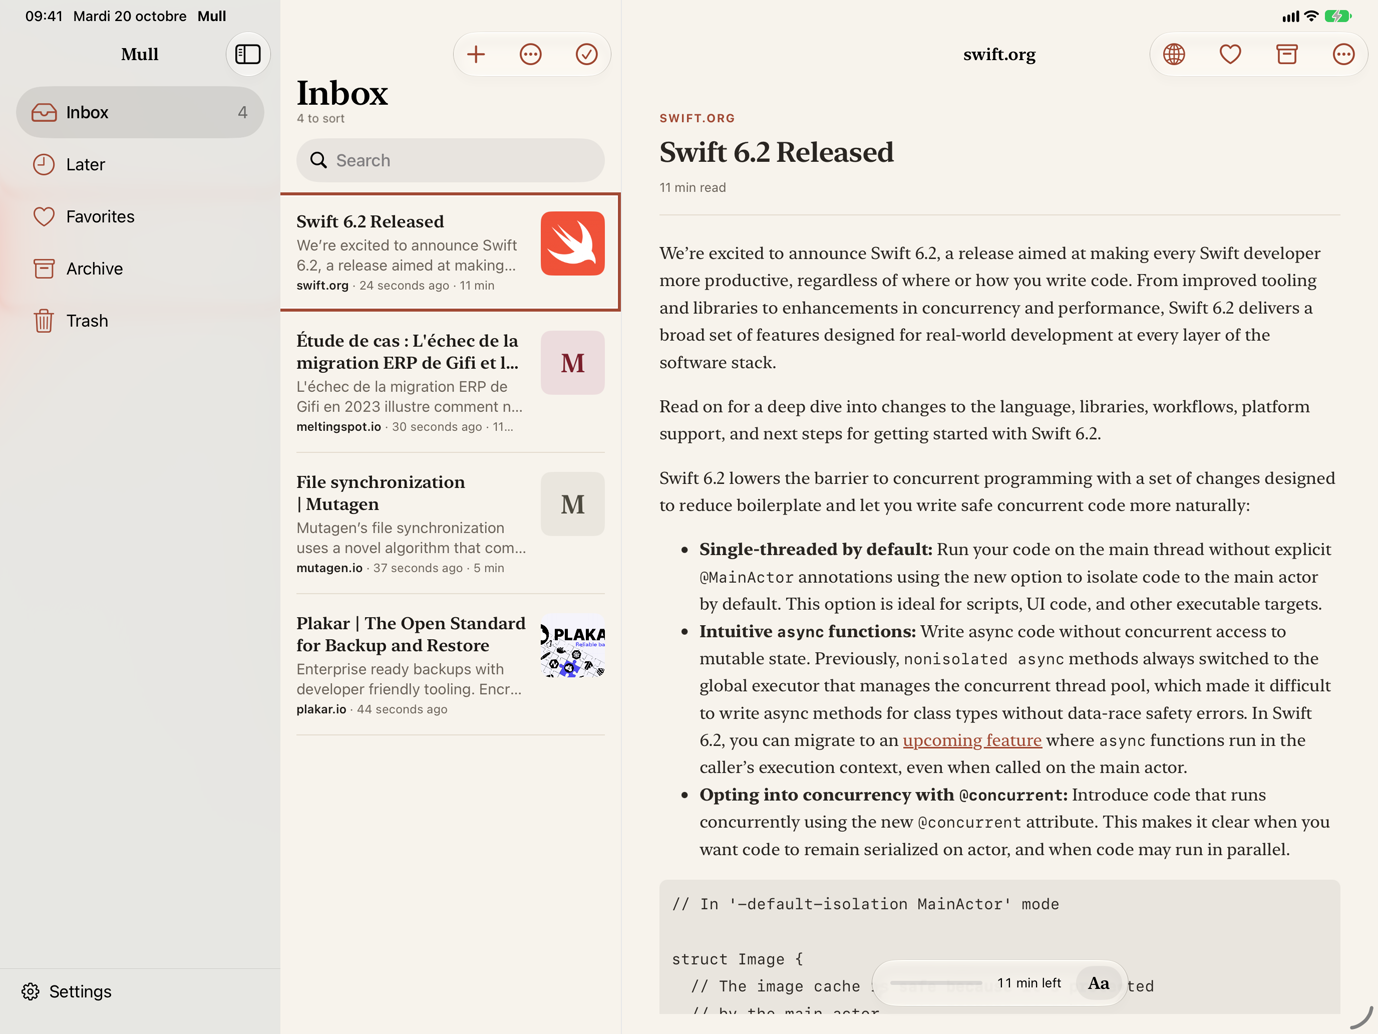This screenshot has height=1034, width=1378.
Task: Click the settings gear icon
Action: pyautogui.click(x=31, y=991)
